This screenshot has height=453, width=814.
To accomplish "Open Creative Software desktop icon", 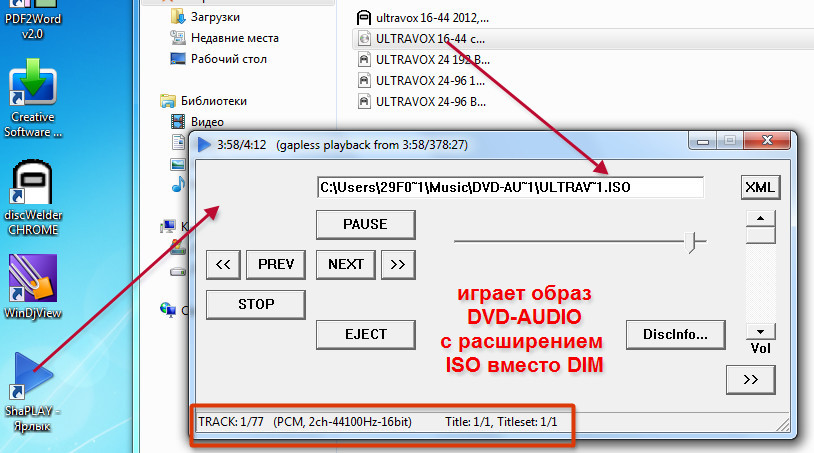I will (x=33, y=99).
